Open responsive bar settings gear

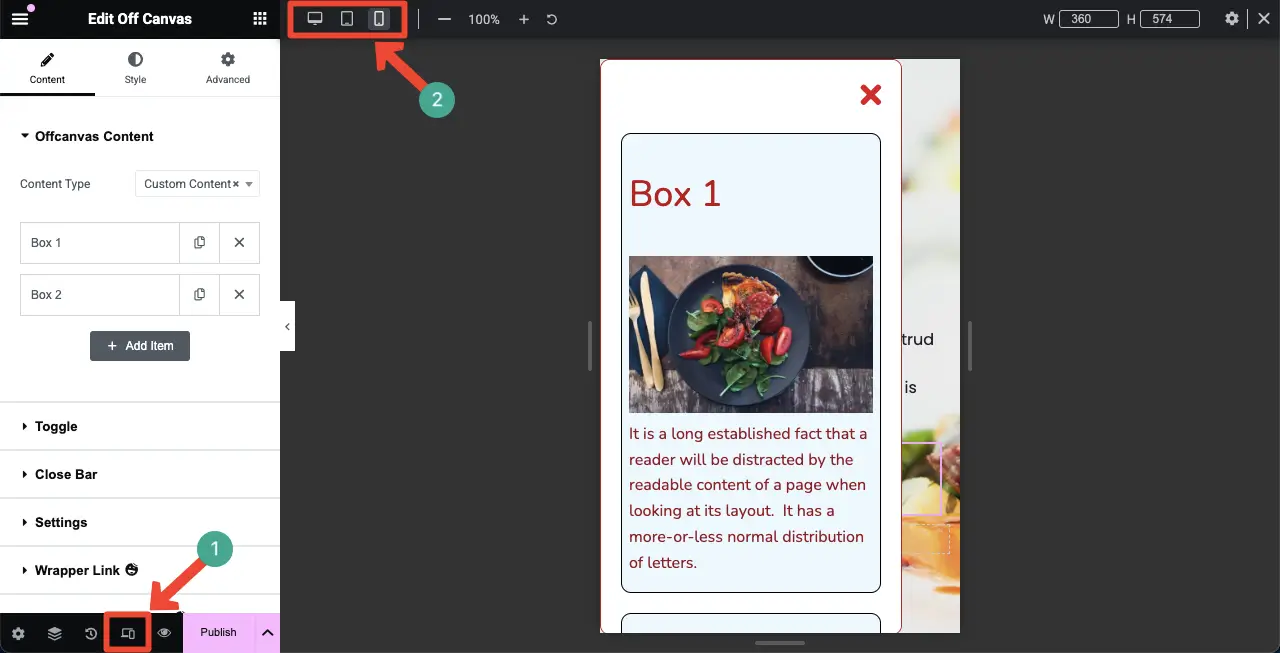point(1232,19)
